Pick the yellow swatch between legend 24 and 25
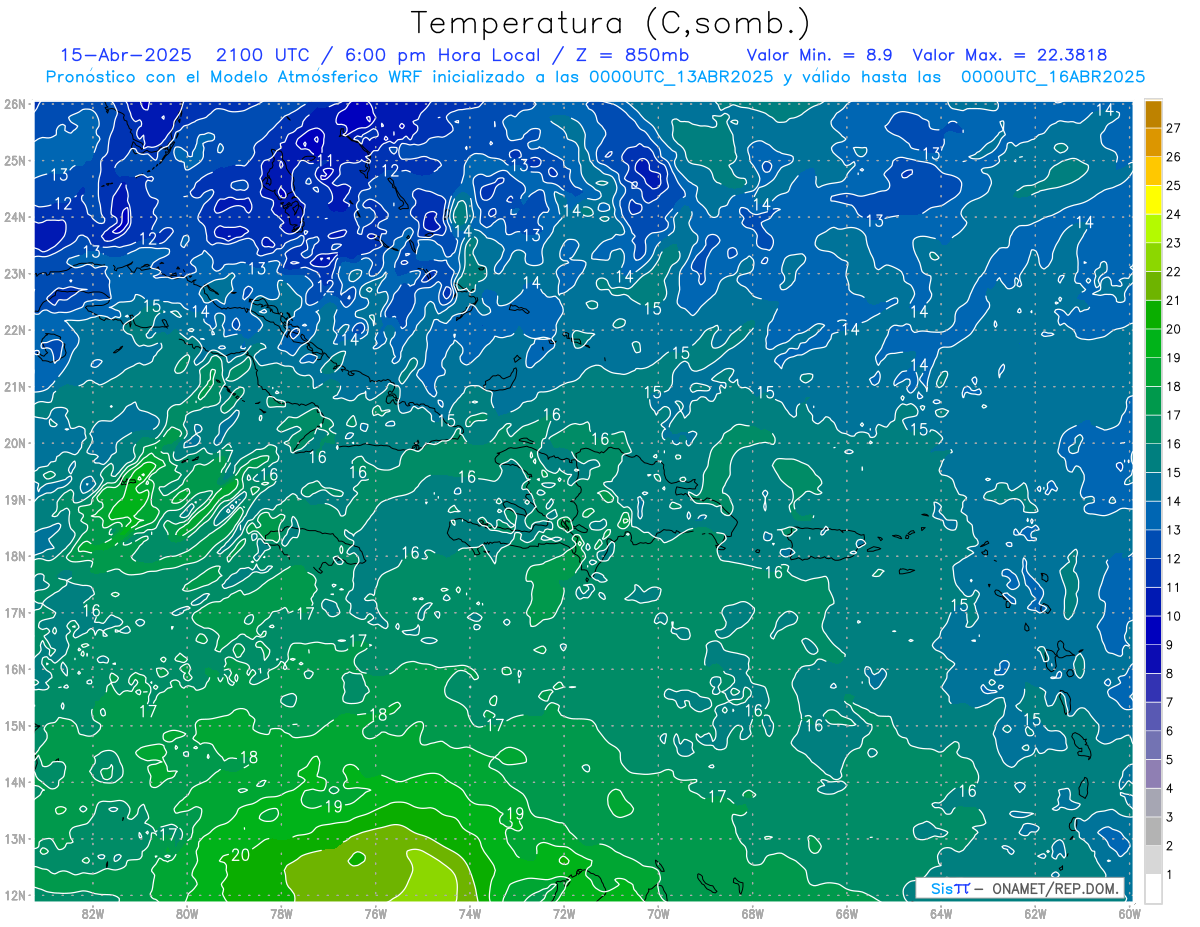1200x927 pixels. [1154, 200]
